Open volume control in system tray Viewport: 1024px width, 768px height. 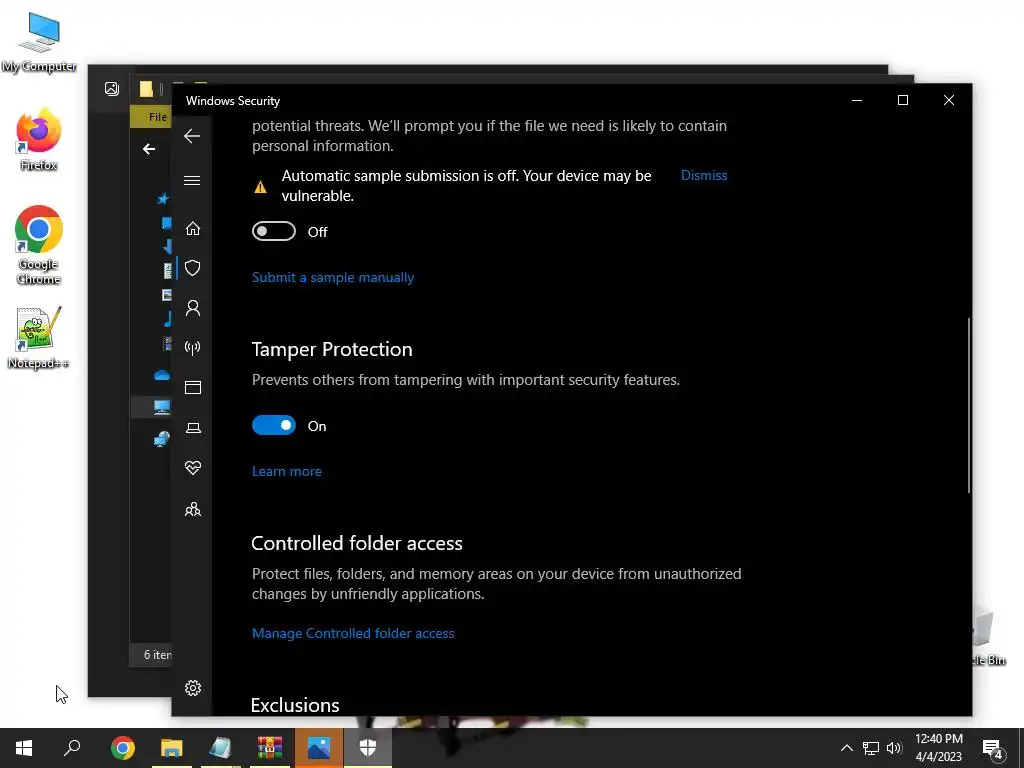(x=894, y=748)
